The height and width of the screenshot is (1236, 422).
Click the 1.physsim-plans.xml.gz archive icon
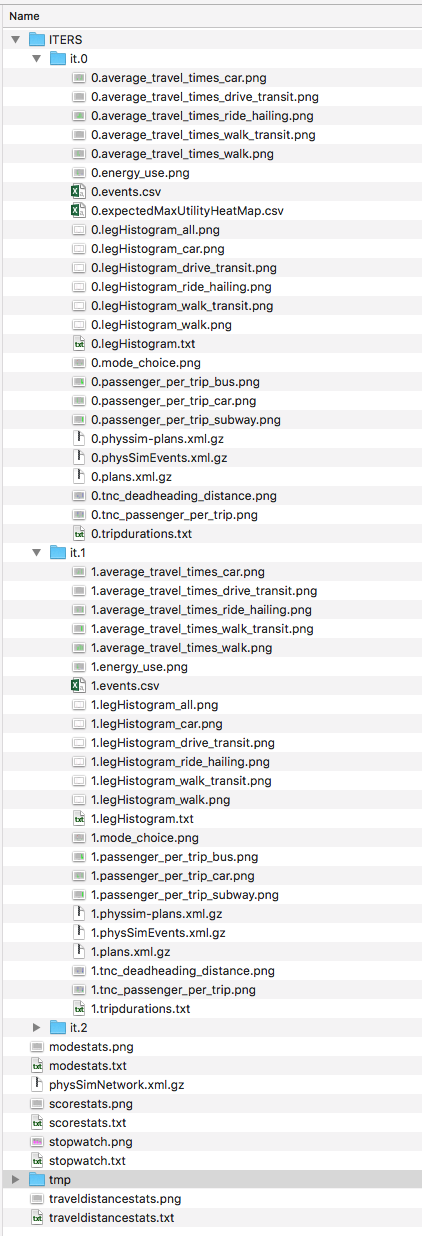click(x=79, y=914)
